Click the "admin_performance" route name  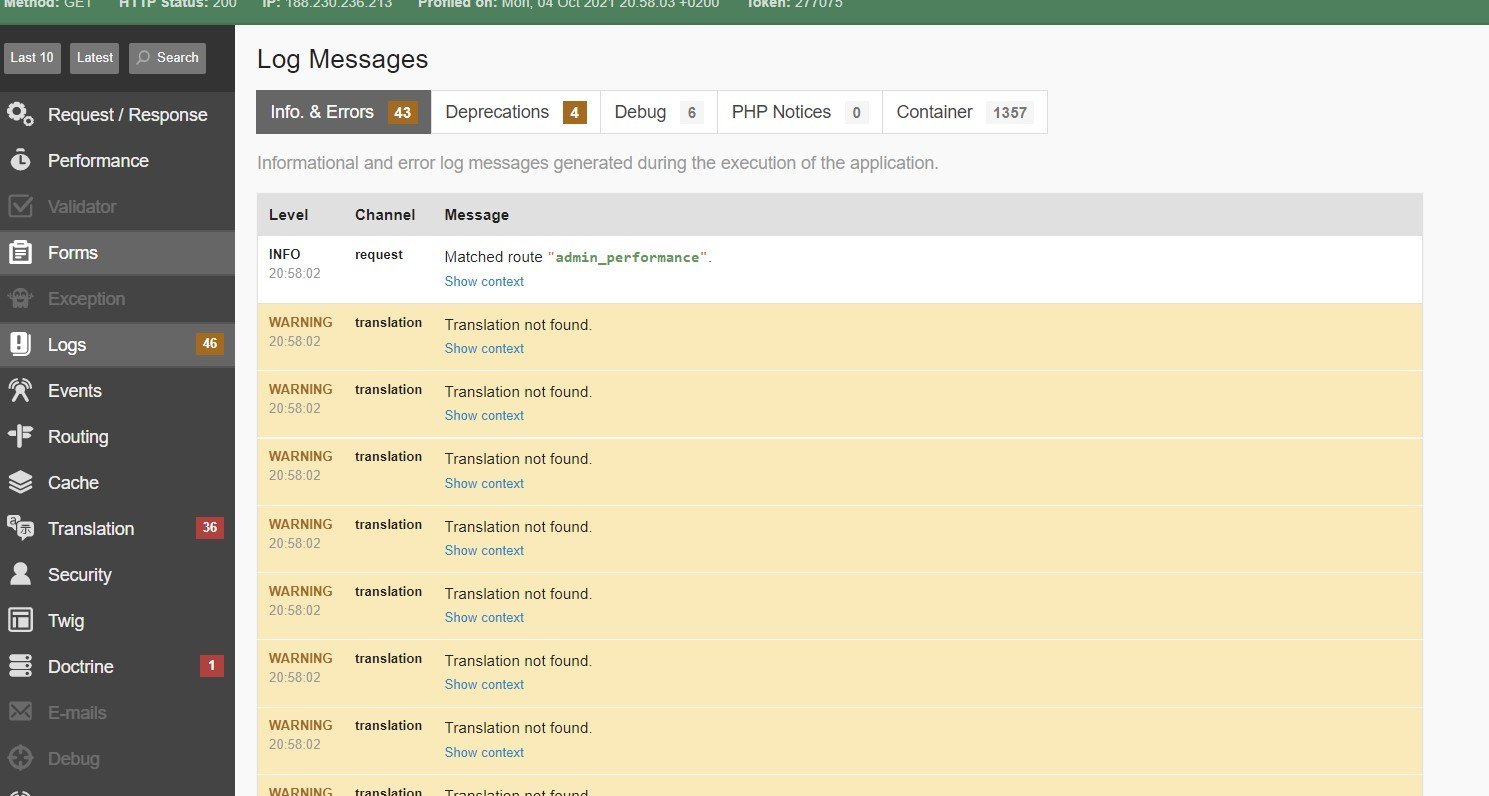(x=627, y=258)
